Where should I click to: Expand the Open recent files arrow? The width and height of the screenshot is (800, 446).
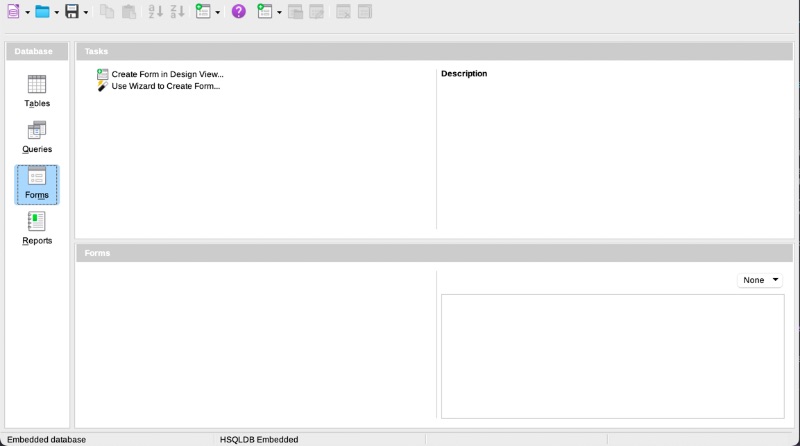57,12
